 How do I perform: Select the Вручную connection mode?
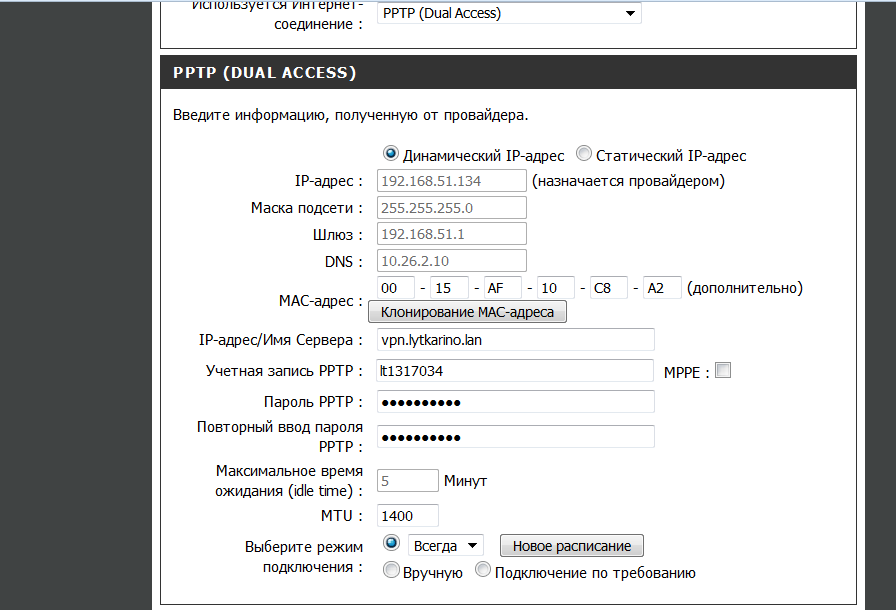391,571
